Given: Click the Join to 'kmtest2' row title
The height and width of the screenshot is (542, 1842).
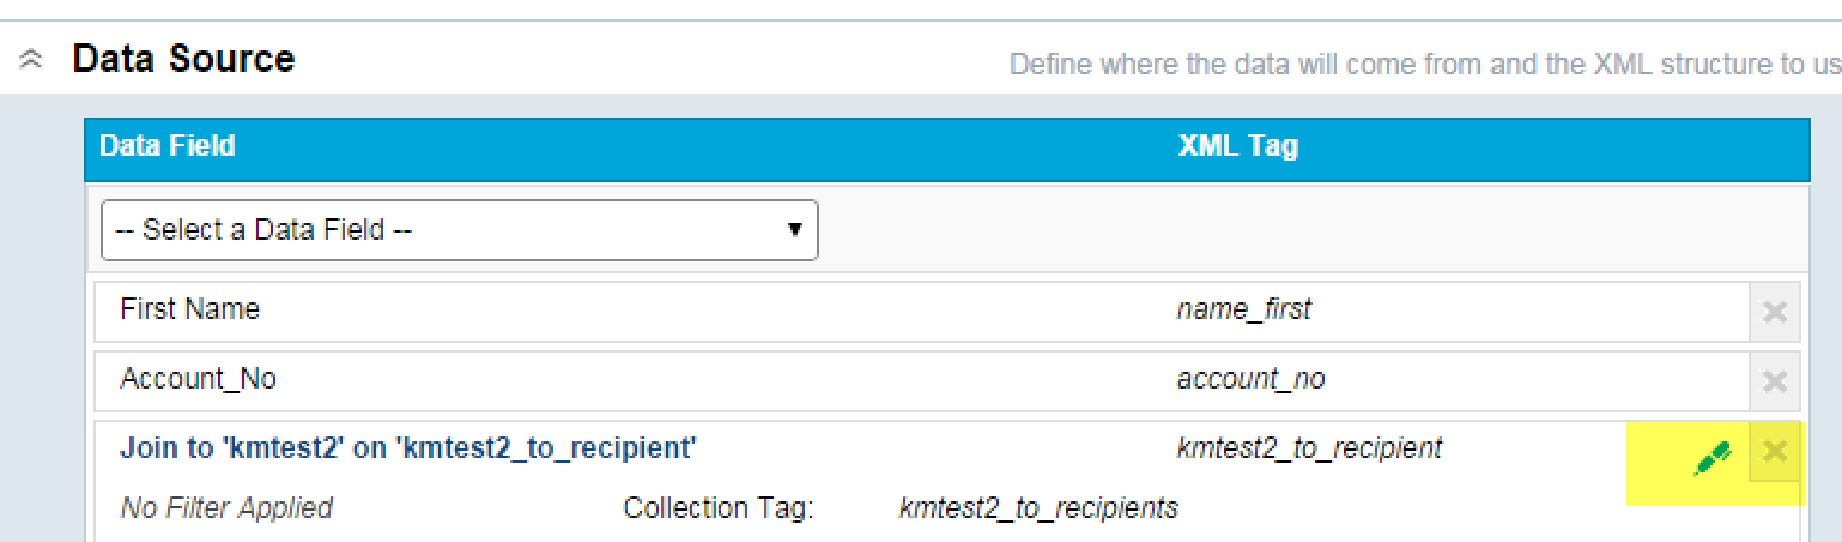Looking at the screenshot, I should 408,448.
